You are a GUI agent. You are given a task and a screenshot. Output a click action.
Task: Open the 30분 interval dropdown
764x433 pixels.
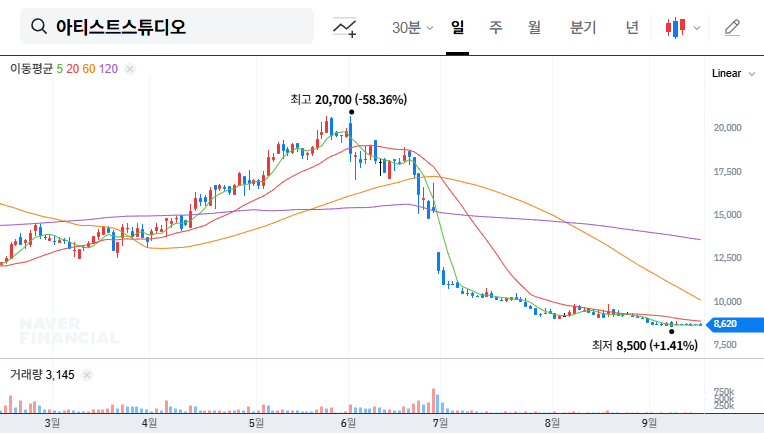point(412,27)
